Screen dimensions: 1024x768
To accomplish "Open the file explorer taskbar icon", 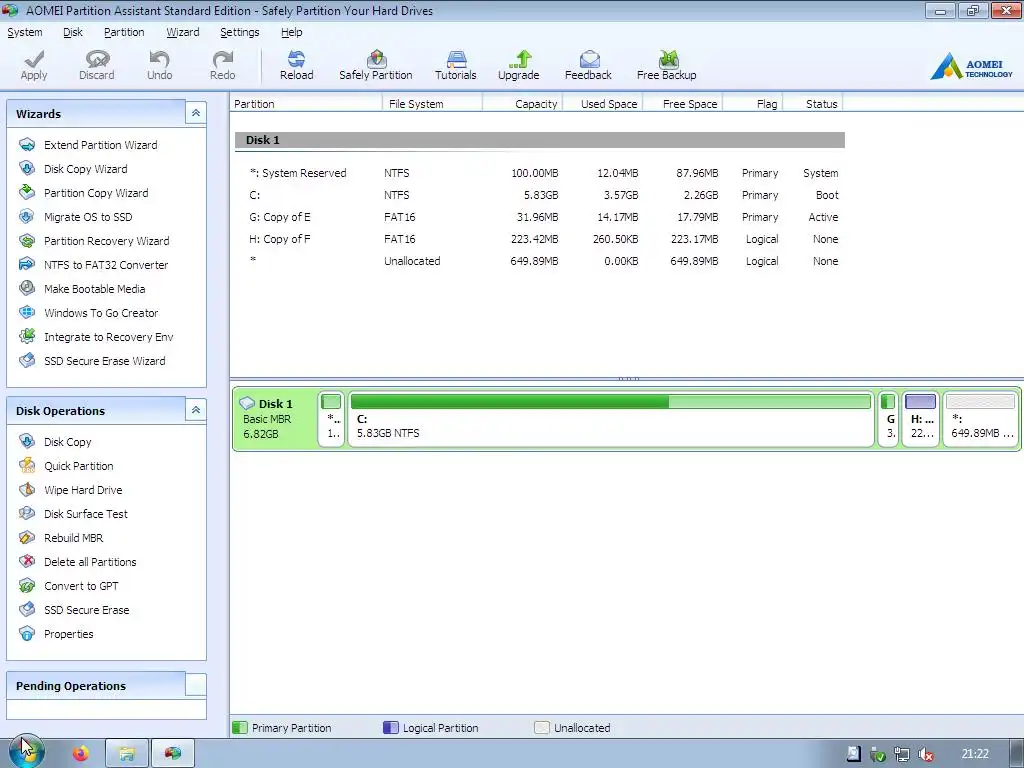I will click(x=127, y=754).
